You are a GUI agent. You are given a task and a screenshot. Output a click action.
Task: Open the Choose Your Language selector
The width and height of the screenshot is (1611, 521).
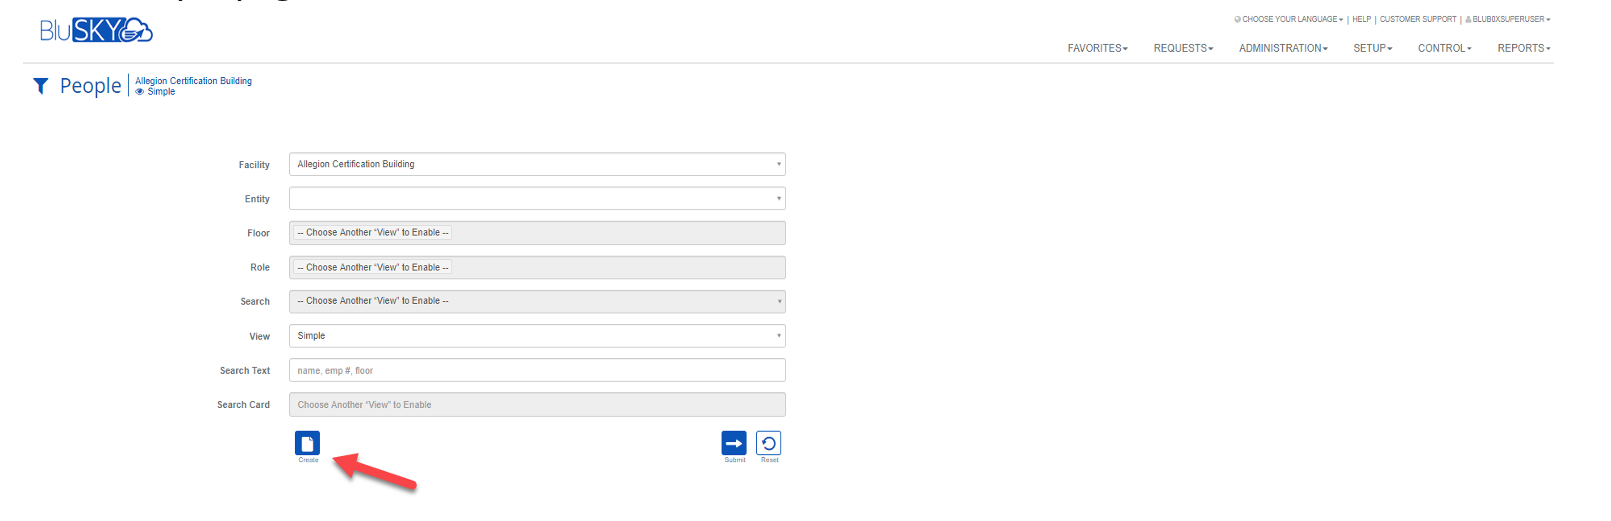tap(1290, 19)
